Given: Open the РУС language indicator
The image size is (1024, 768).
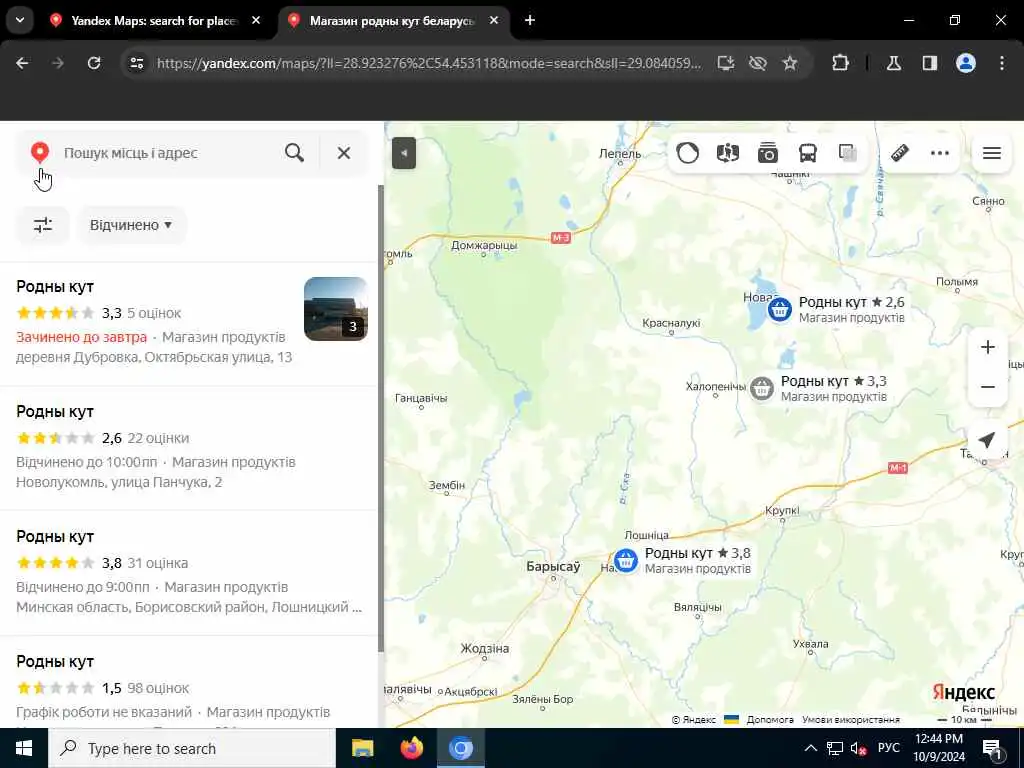Looking at the screenshot, I should point(888,748).
